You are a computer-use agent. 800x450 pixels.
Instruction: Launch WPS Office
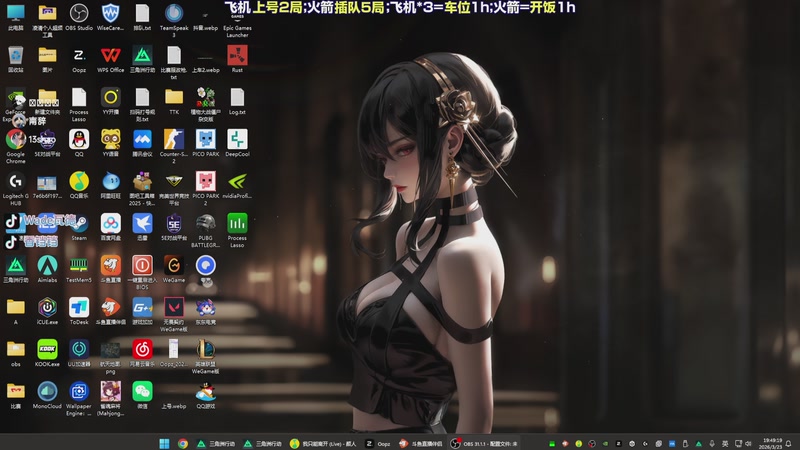[x=111, y=59]
